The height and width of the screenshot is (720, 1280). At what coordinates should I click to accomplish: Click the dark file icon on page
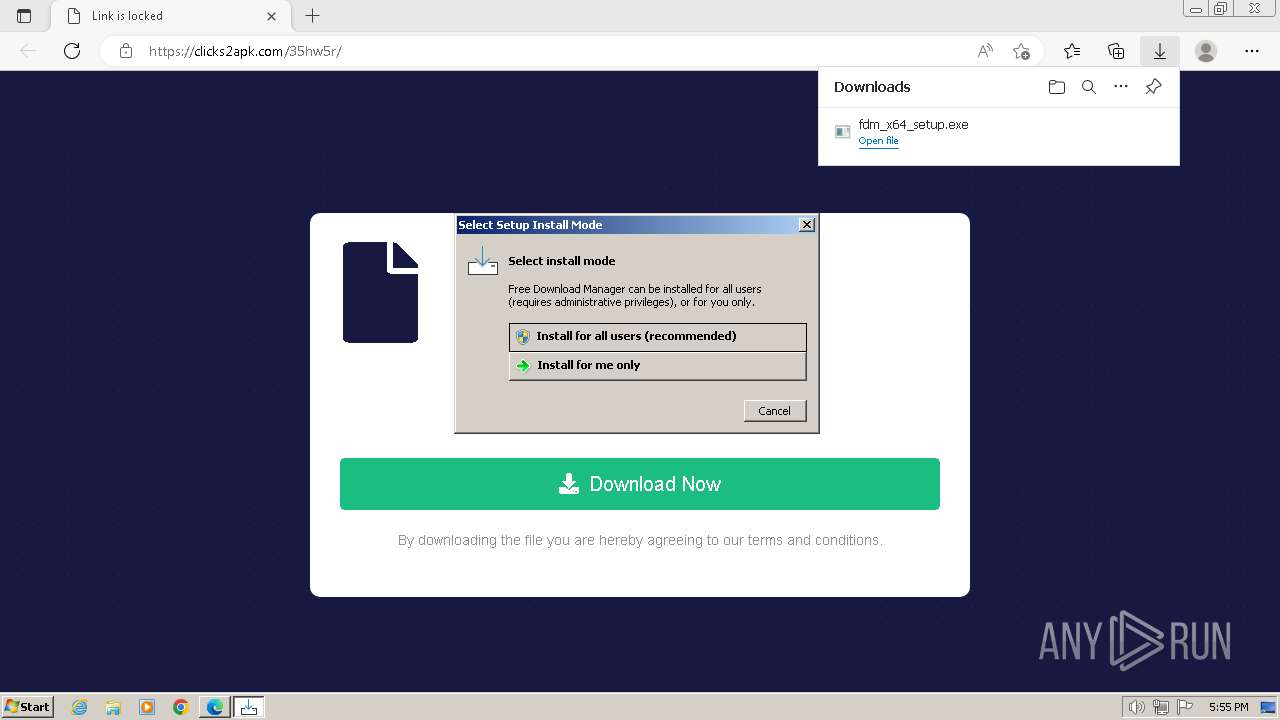pyautogui.click(x=380, y=292)
